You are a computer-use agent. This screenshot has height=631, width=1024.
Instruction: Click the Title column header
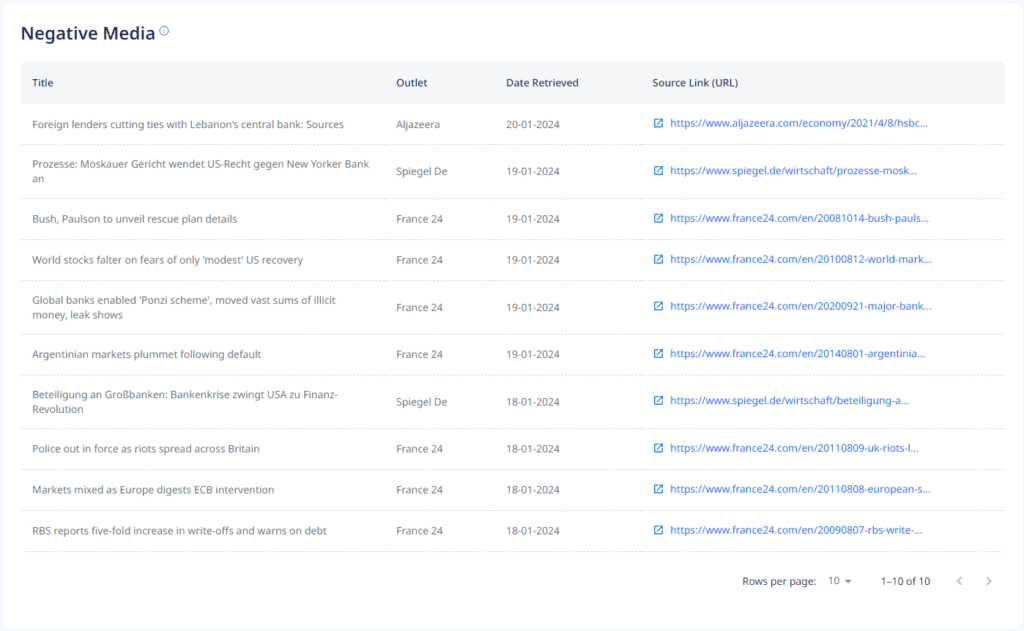[x=42, y=83]
